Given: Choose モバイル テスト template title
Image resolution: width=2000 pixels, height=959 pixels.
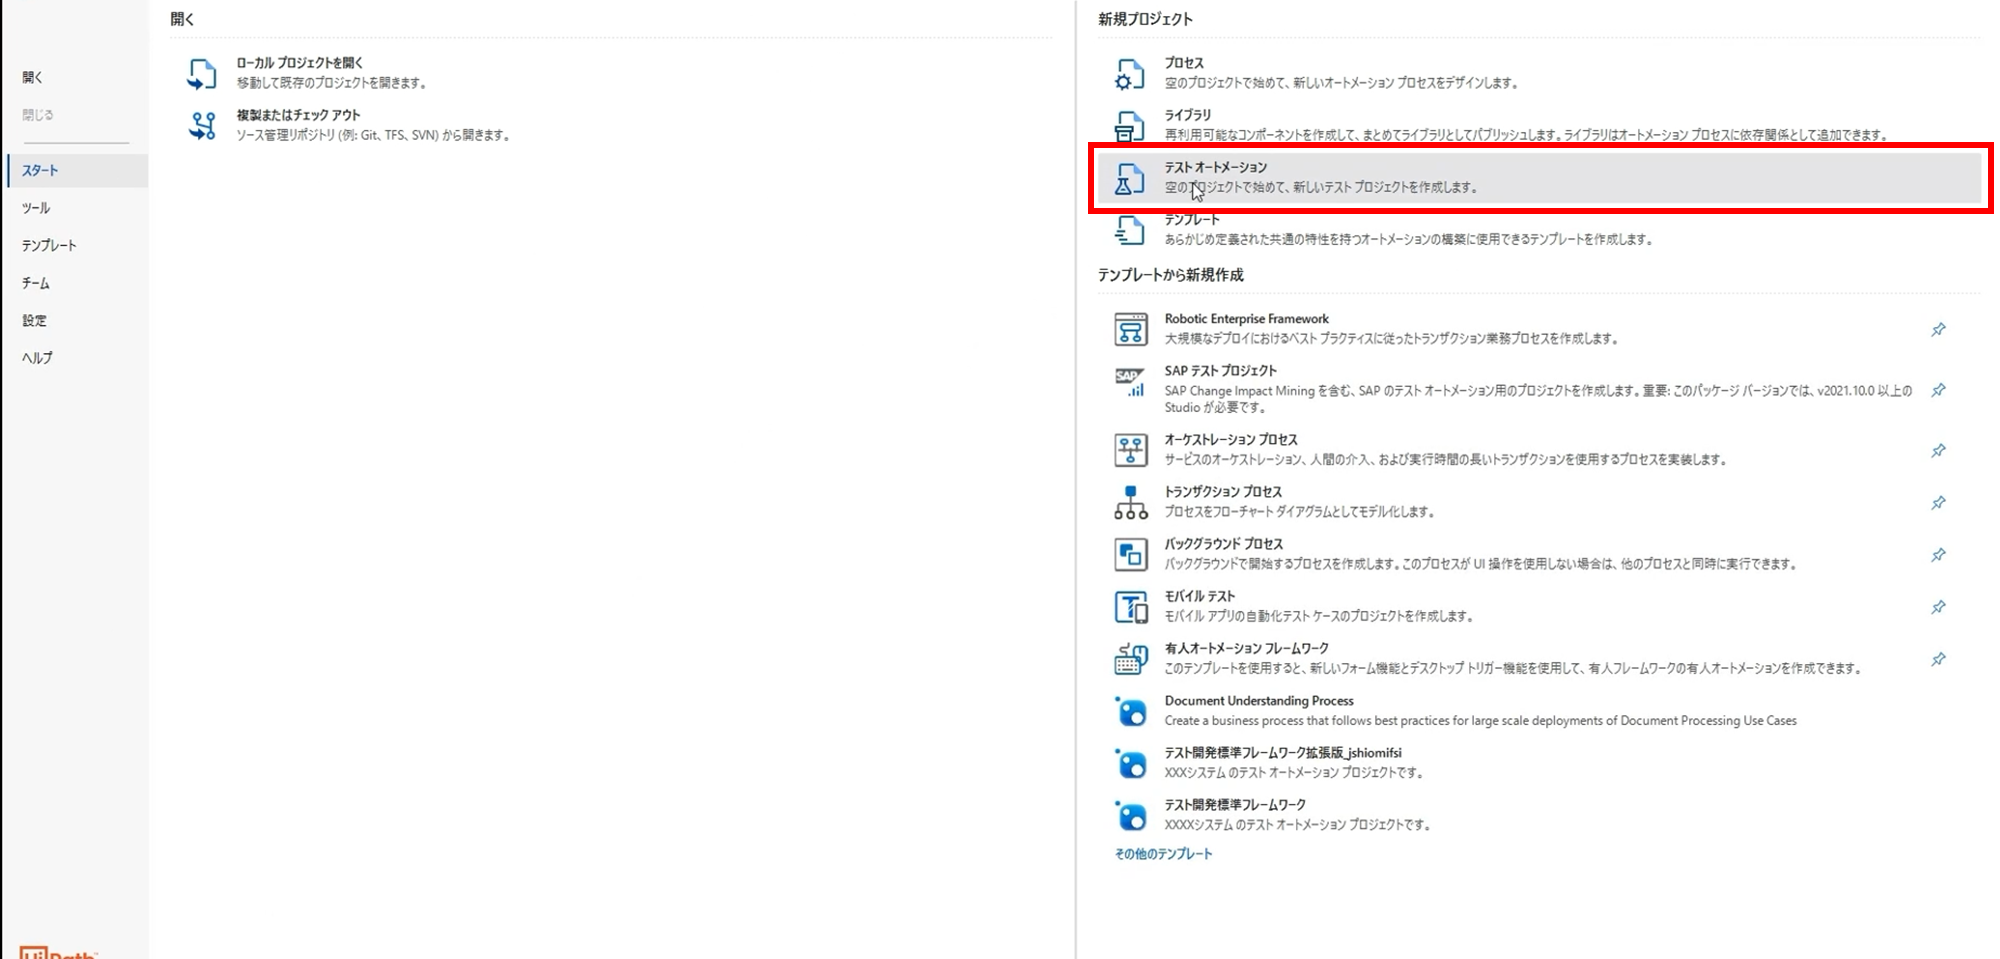Looking at the screenshot, I should (1199, 596).
